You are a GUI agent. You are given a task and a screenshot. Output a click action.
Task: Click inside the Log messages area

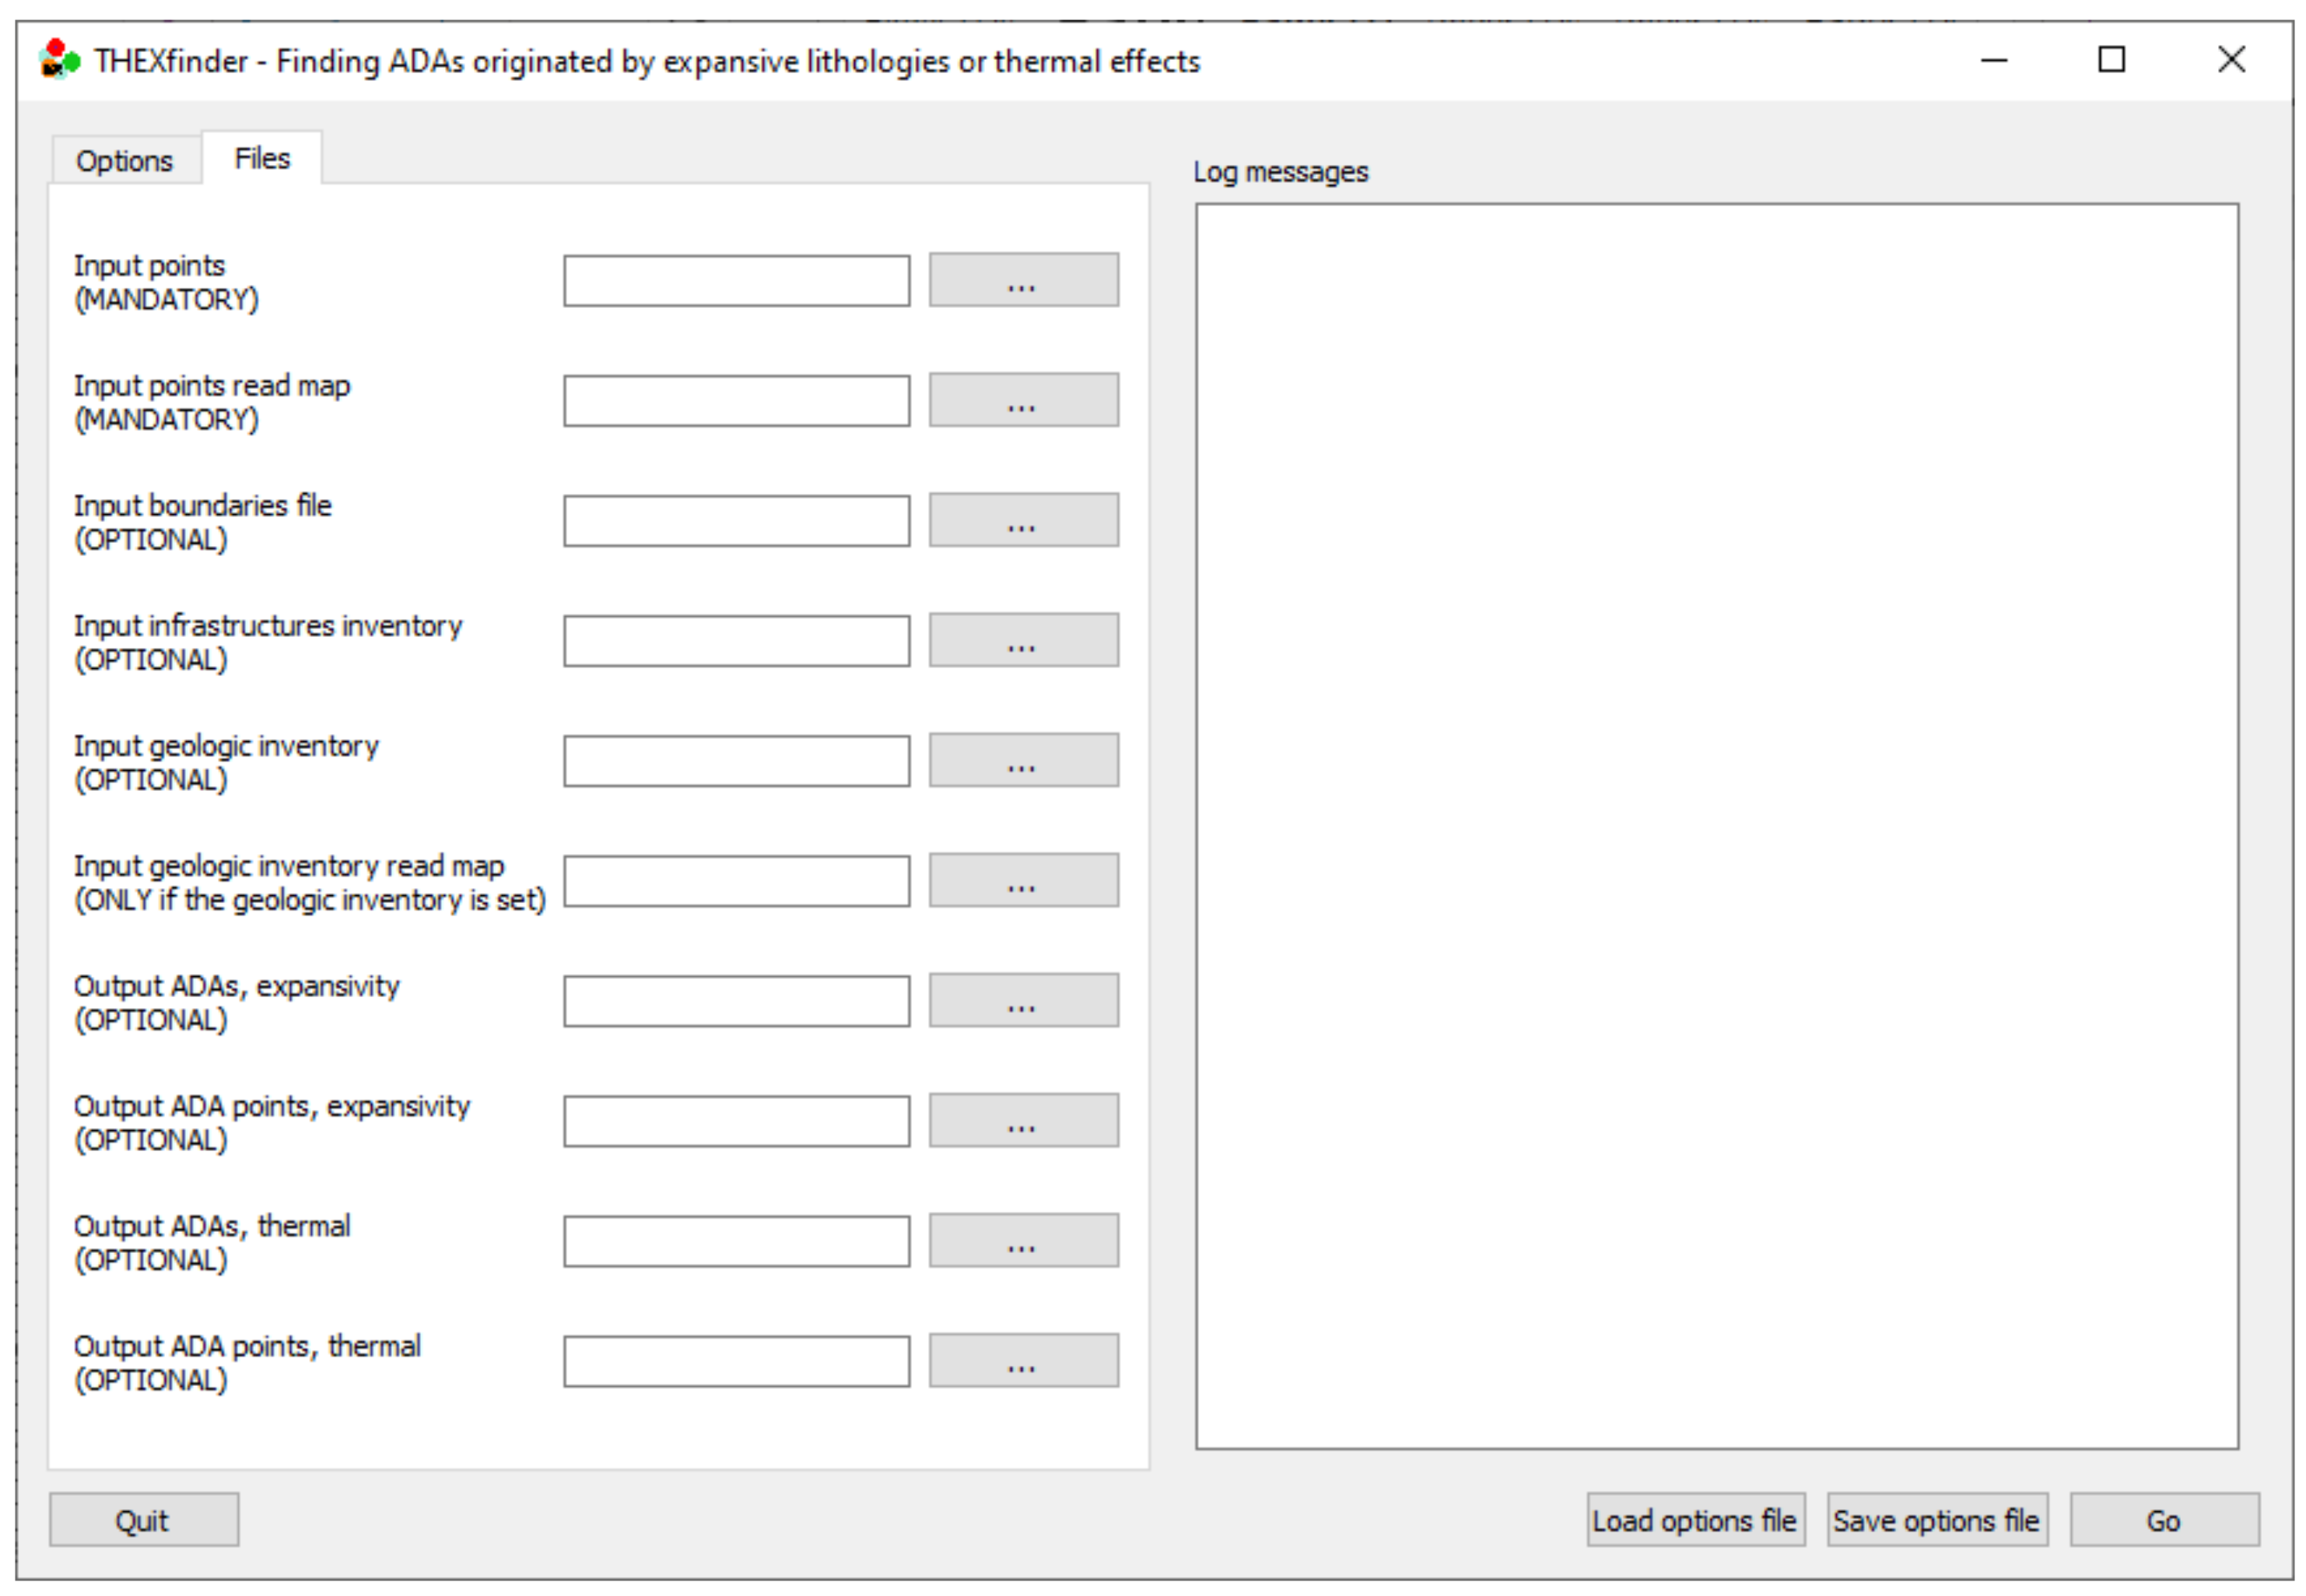click(1716, 826)
